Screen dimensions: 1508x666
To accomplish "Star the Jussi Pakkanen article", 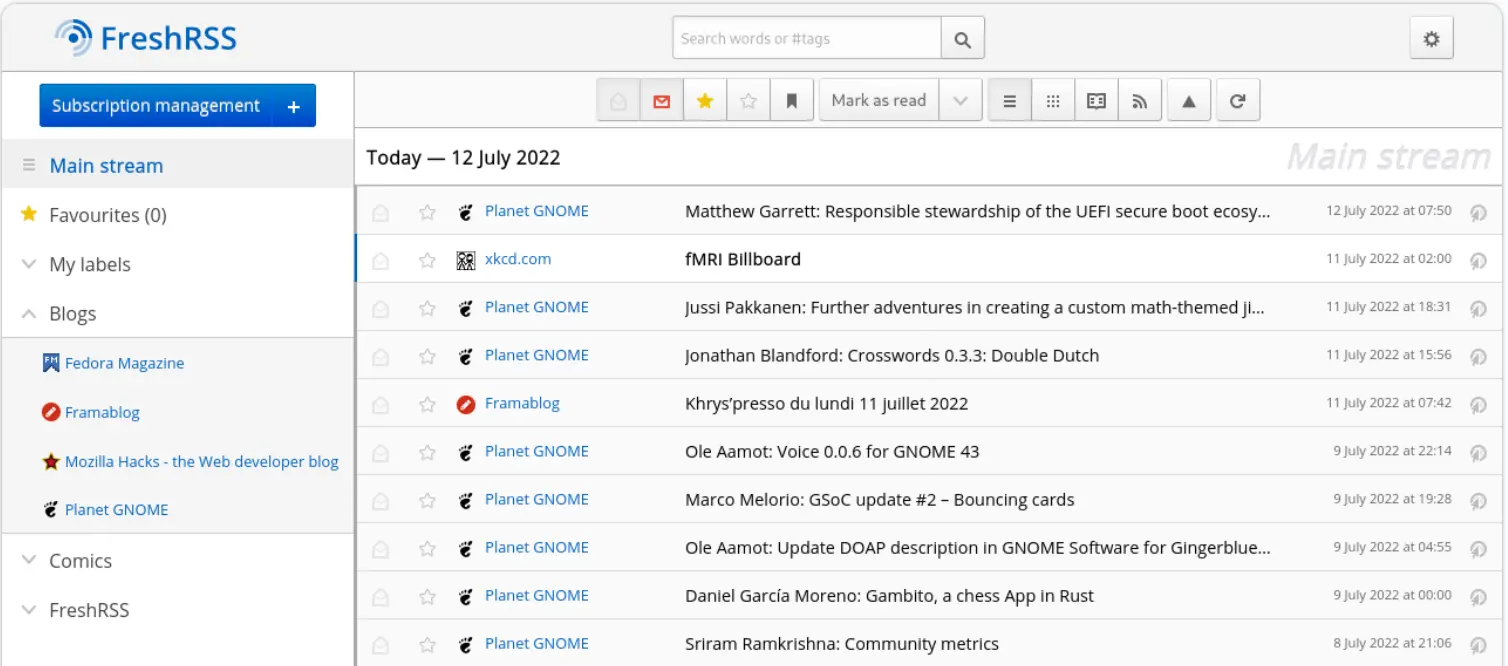I will (427, 308).
